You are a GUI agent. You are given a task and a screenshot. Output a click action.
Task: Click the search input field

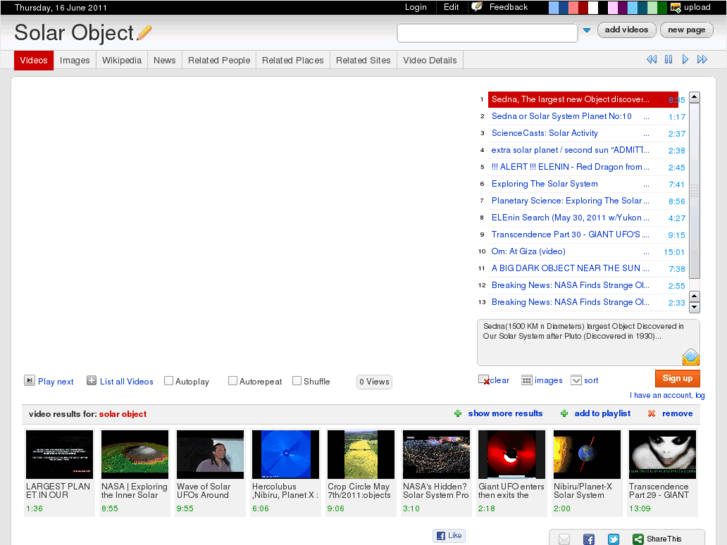point(487,33)
